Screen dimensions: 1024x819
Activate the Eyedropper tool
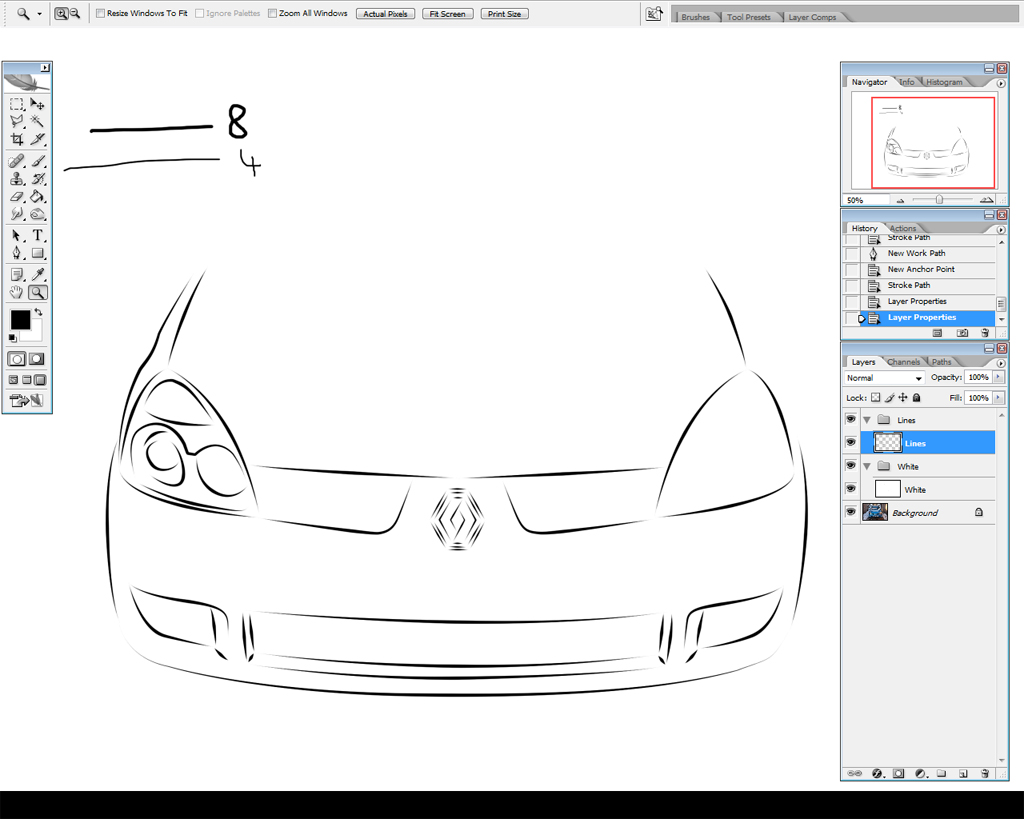tap(37, 274)
